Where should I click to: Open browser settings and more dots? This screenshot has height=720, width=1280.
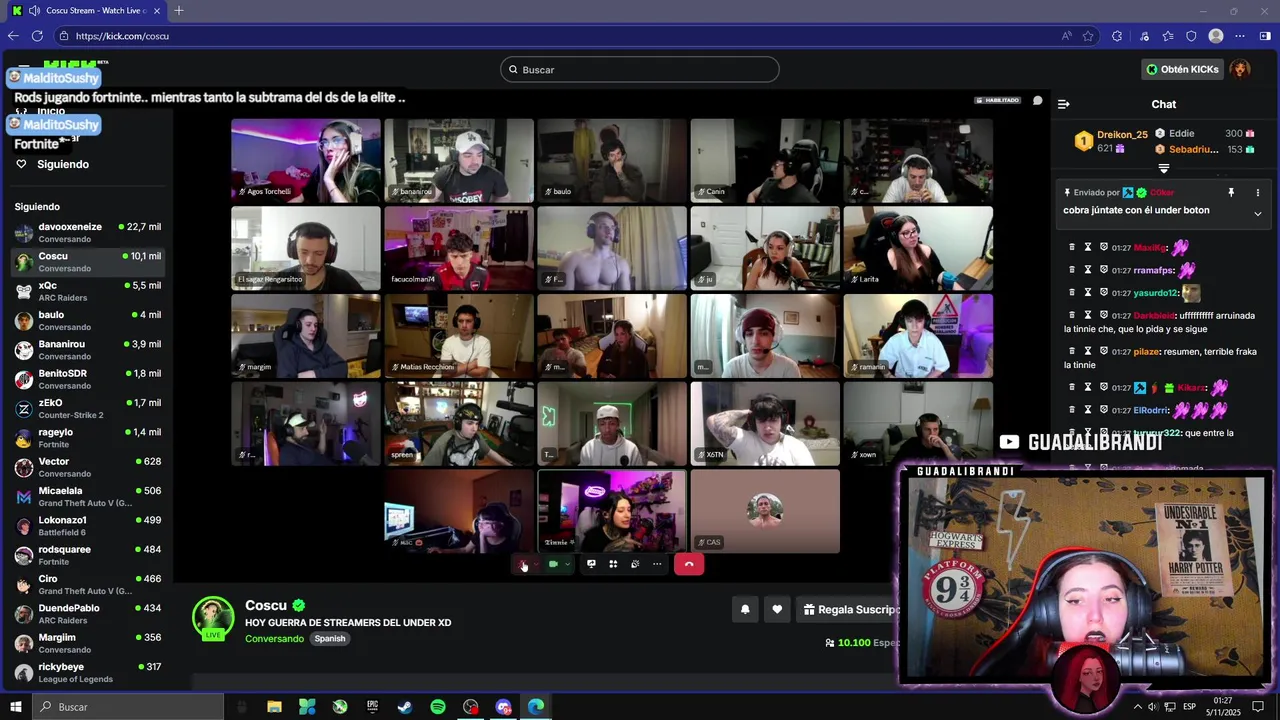[1240, 36]
